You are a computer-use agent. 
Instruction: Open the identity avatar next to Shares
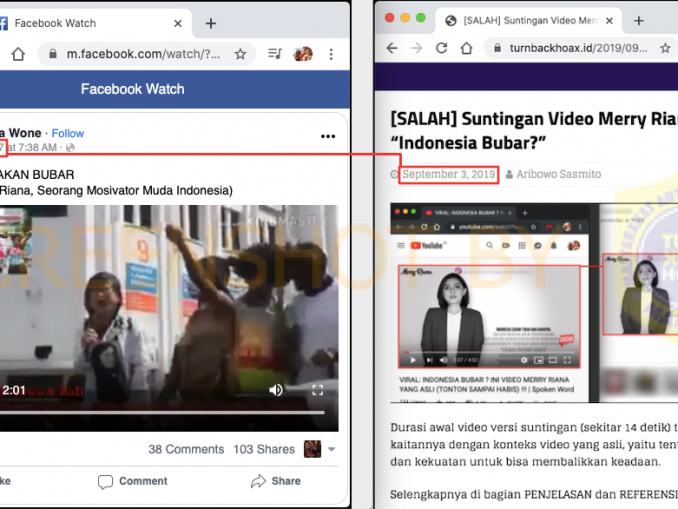pos(313,449)
